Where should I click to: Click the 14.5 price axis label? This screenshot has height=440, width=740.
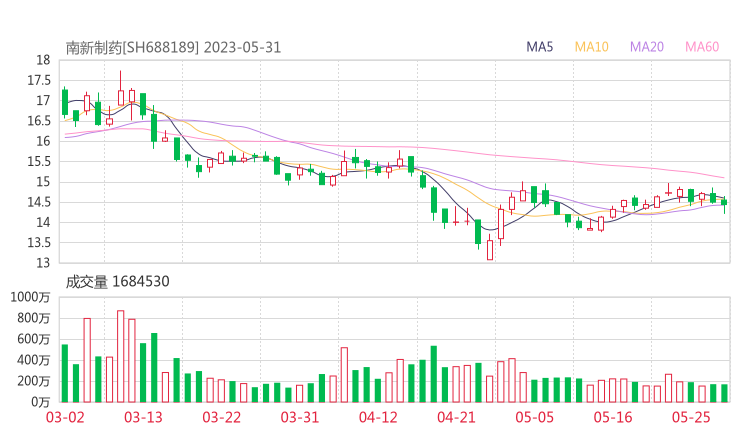click(39, 202)
